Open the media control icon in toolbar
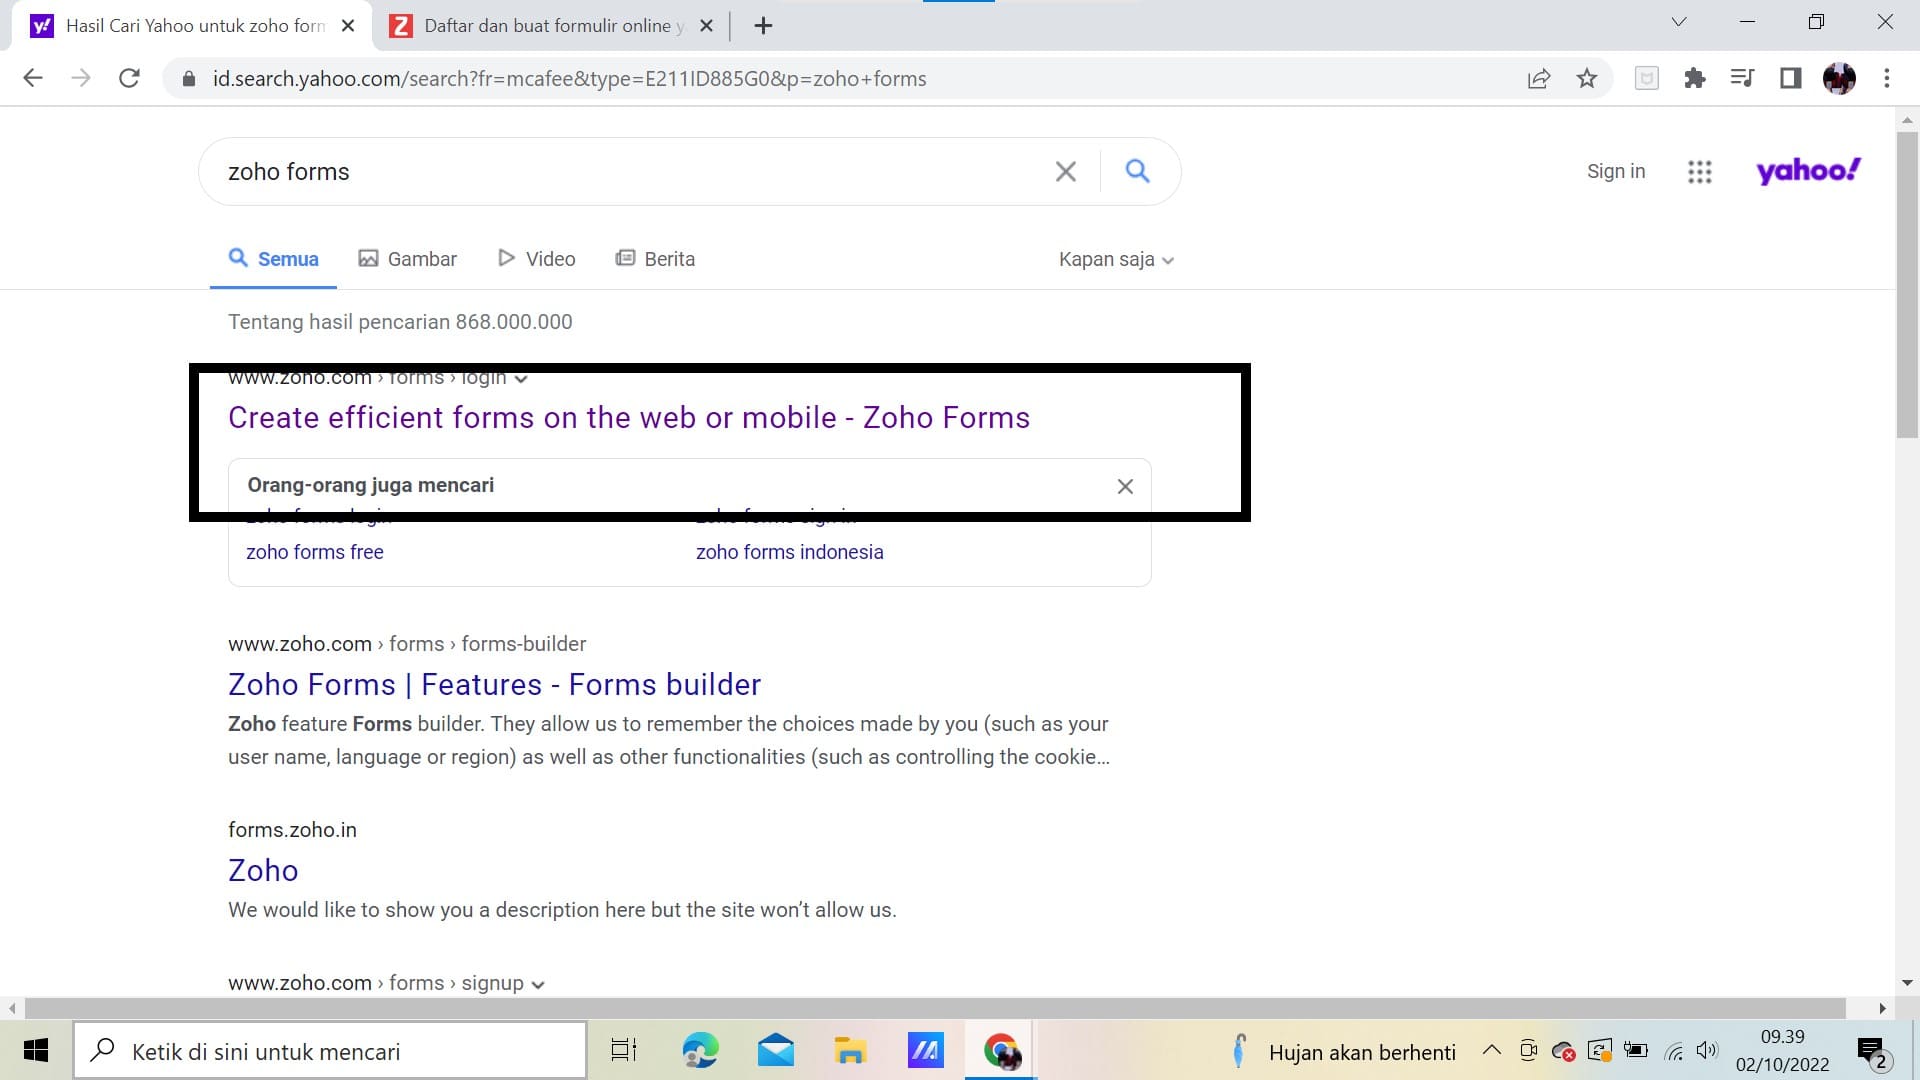Screen dimensions: 1920x1080 tap(1742, 78)
